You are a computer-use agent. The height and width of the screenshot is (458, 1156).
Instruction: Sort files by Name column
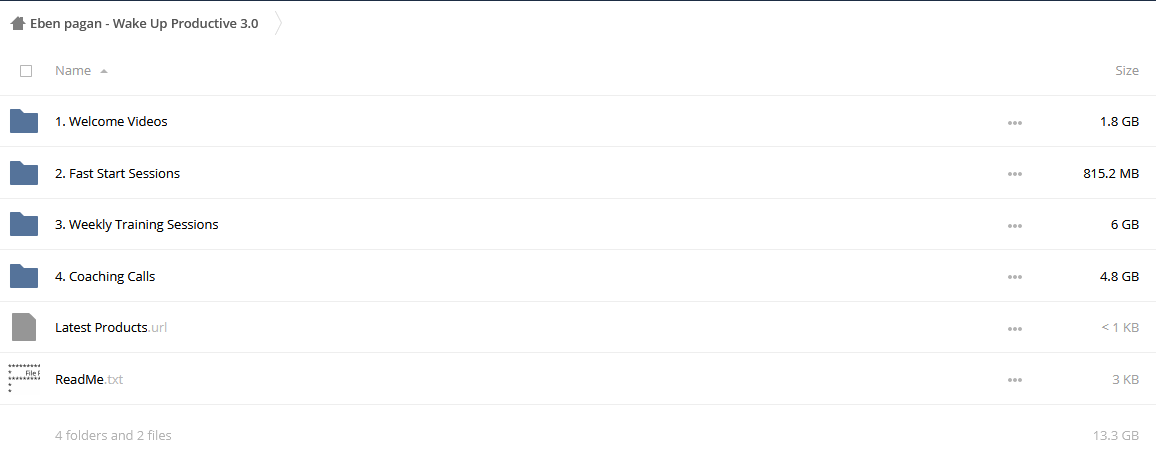pos(73,71)
